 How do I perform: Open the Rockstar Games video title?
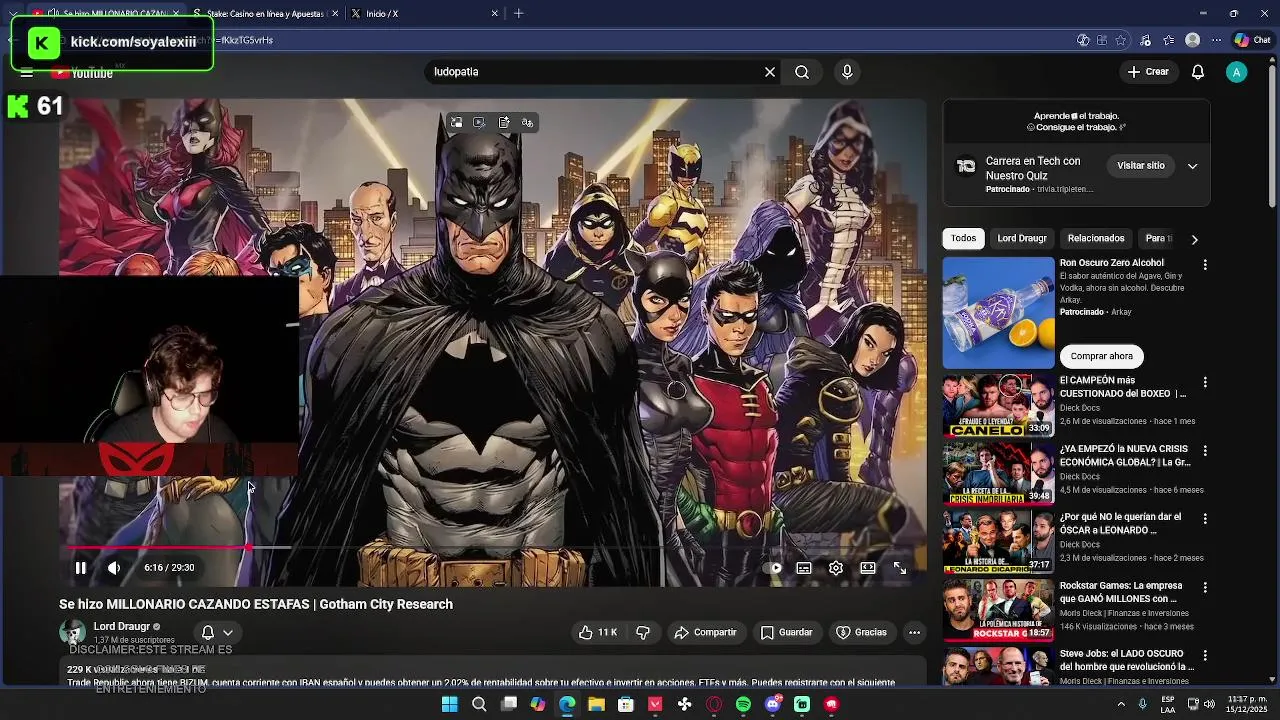point(1120,592)
